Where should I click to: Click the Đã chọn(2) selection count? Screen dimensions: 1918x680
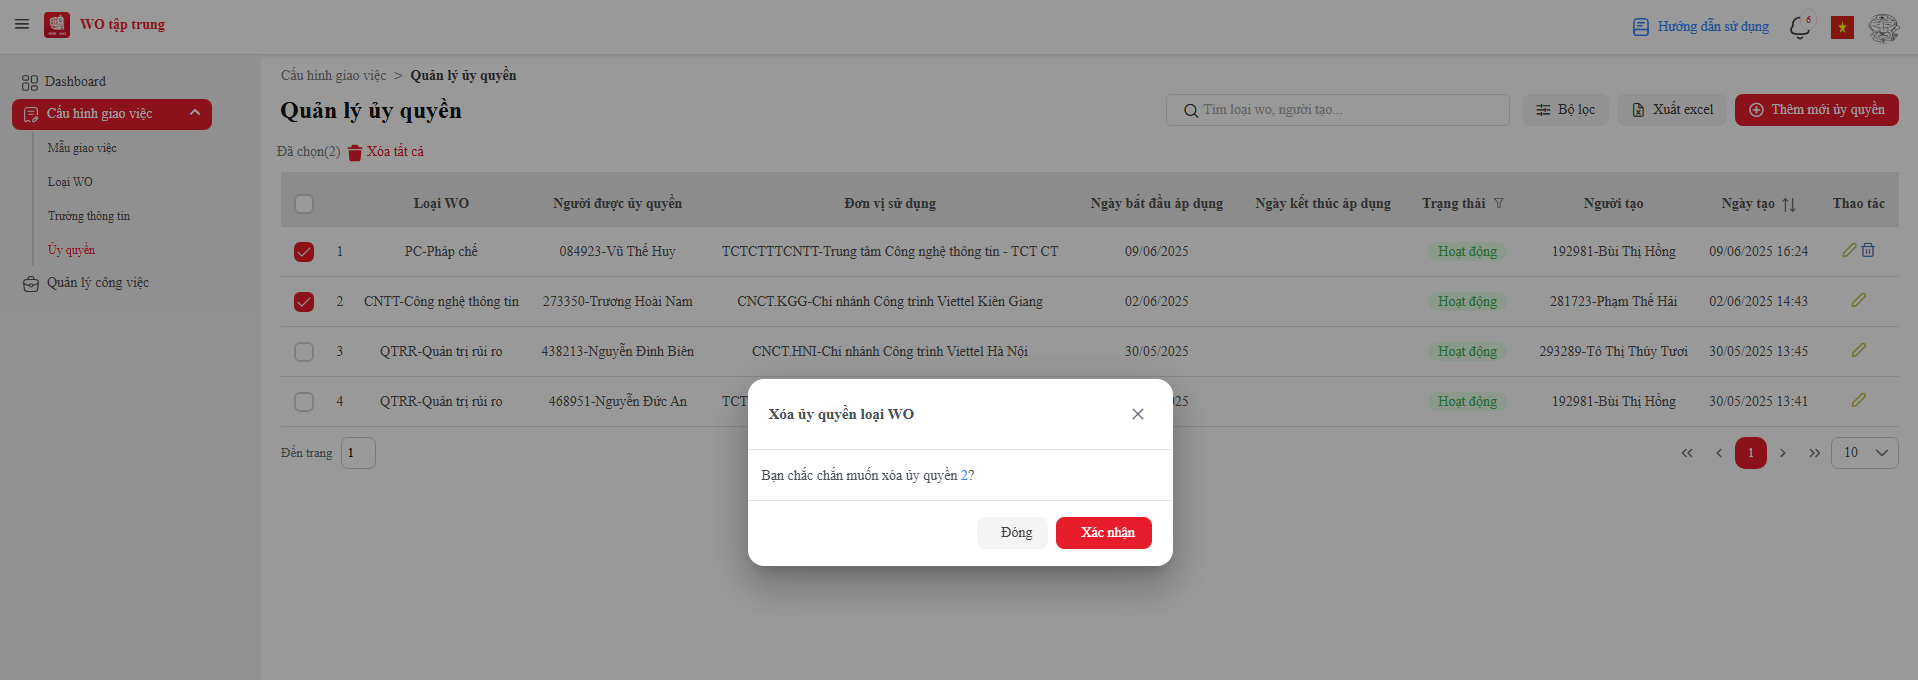309,152
